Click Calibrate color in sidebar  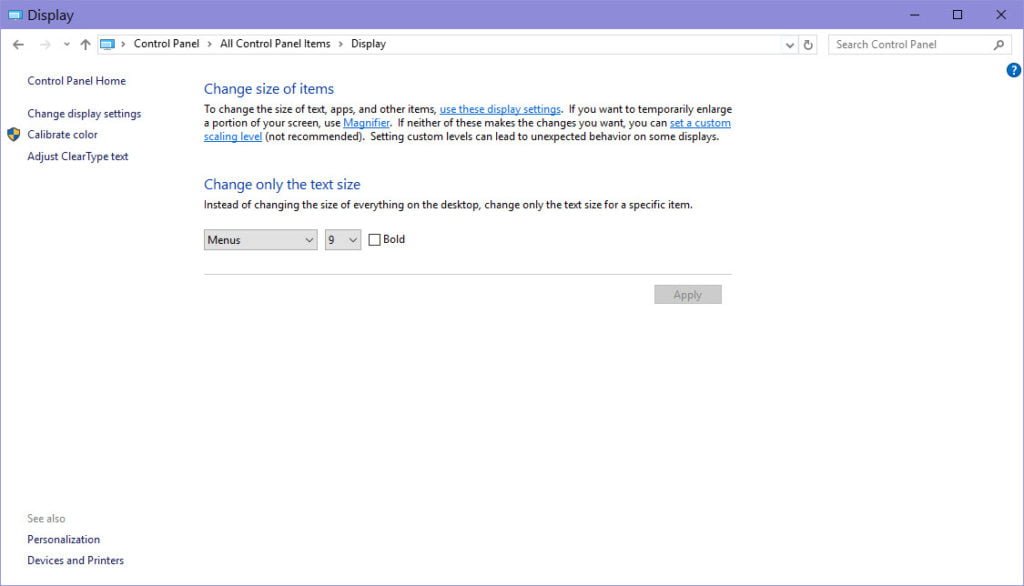point(62,135)
